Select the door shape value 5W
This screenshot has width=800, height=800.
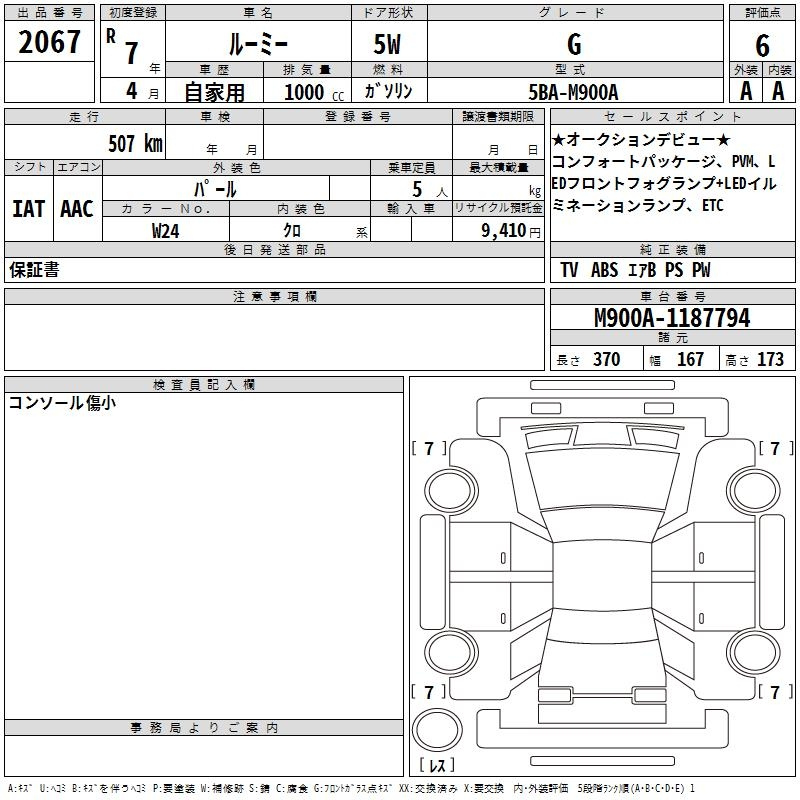tap(389, 44)
